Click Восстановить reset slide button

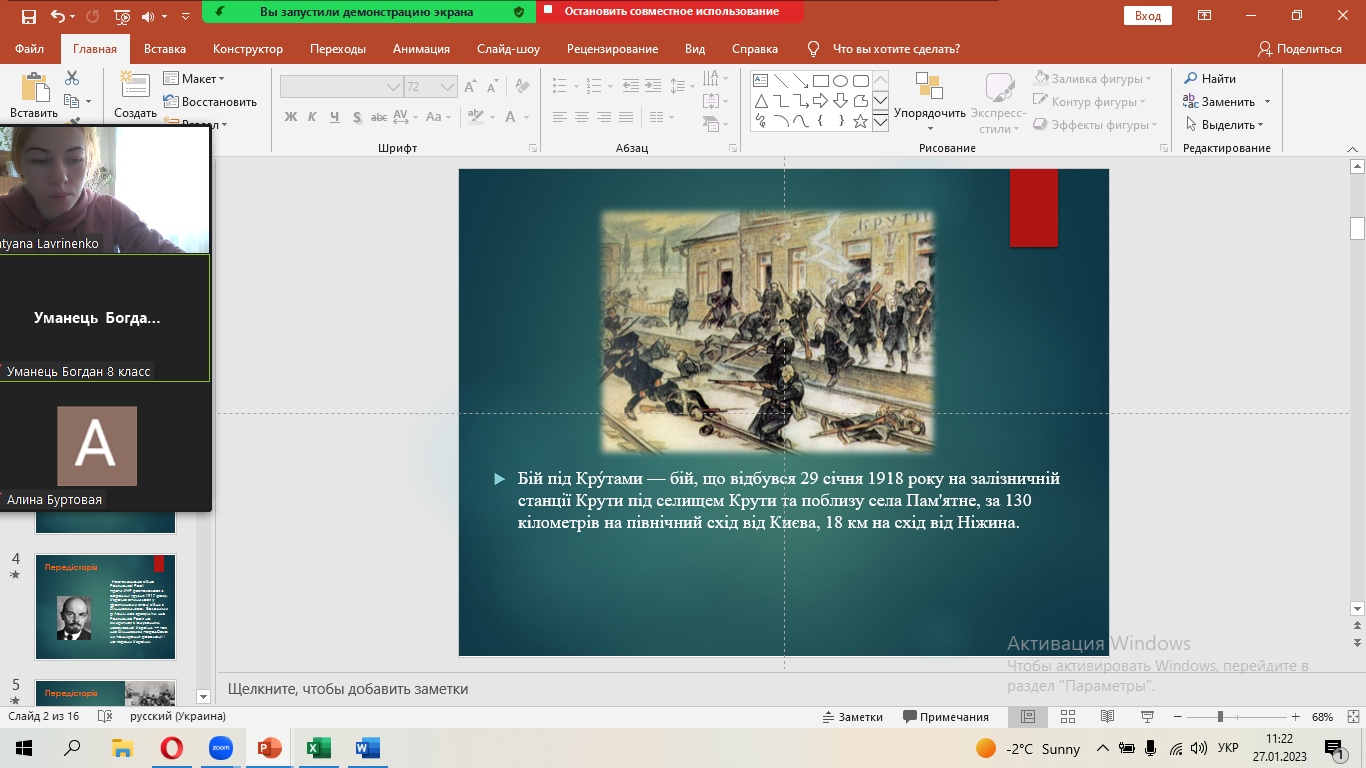click(210, 101)
